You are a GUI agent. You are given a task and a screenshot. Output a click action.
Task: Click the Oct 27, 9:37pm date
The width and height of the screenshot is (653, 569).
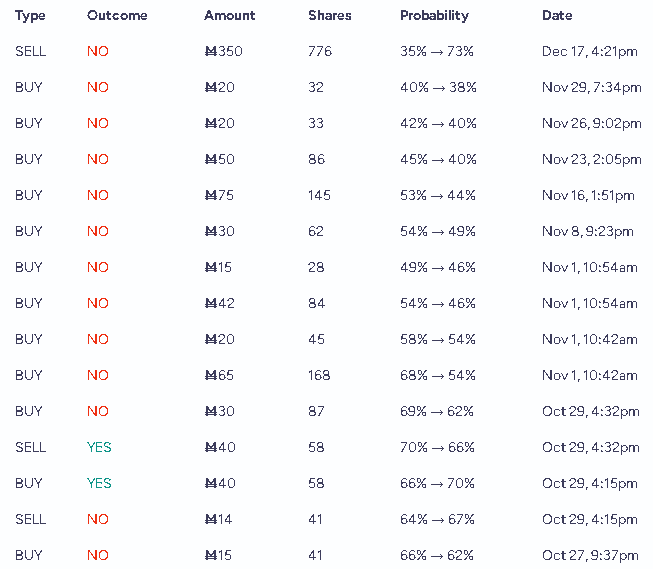coord(590,556)
